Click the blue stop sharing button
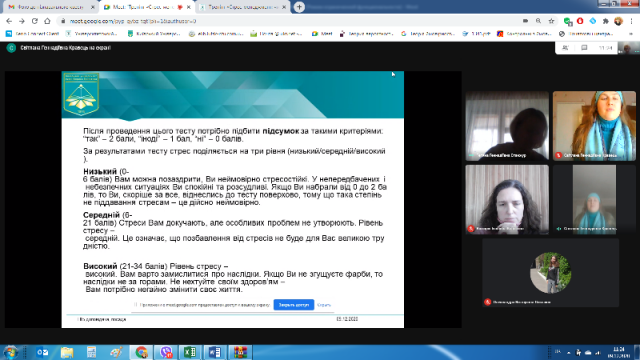Image resolution: width=640 pixels, height=360 pixels. point(294,304)
